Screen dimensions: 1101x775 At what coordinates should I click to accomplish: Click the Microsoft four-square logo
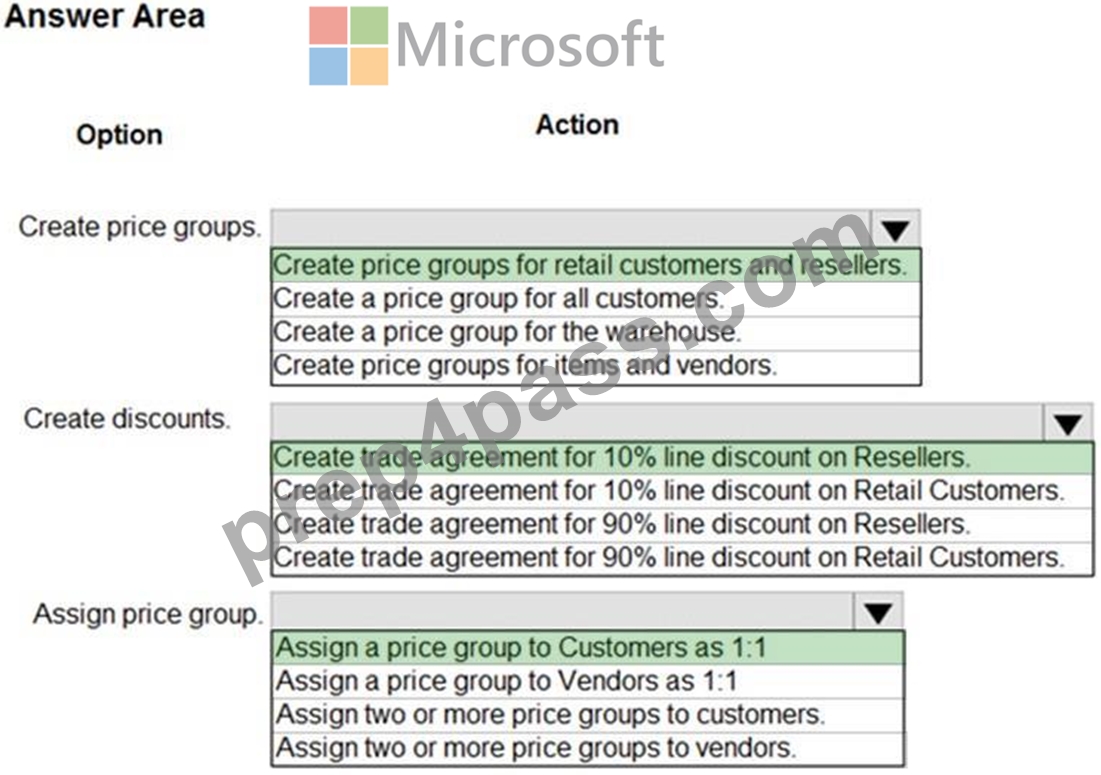coord(348,46)
